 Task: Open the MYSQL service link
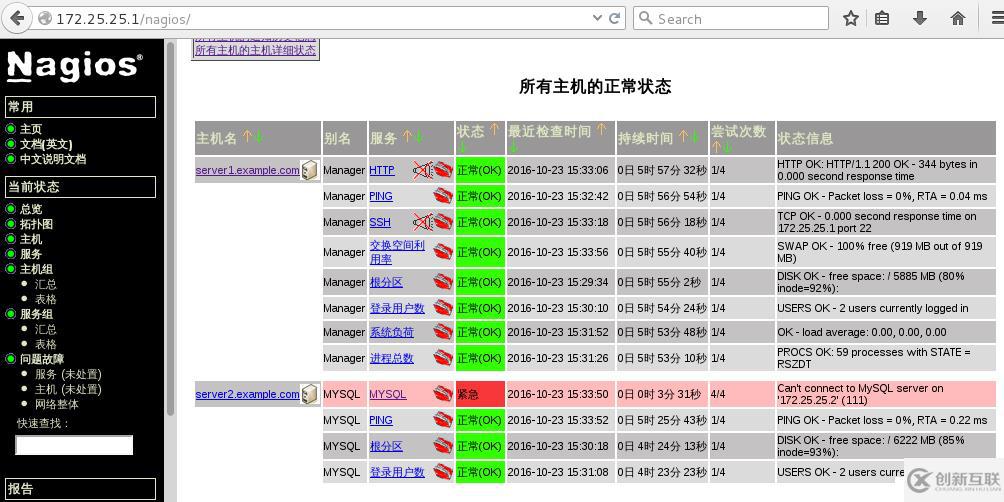click(387, 394)
